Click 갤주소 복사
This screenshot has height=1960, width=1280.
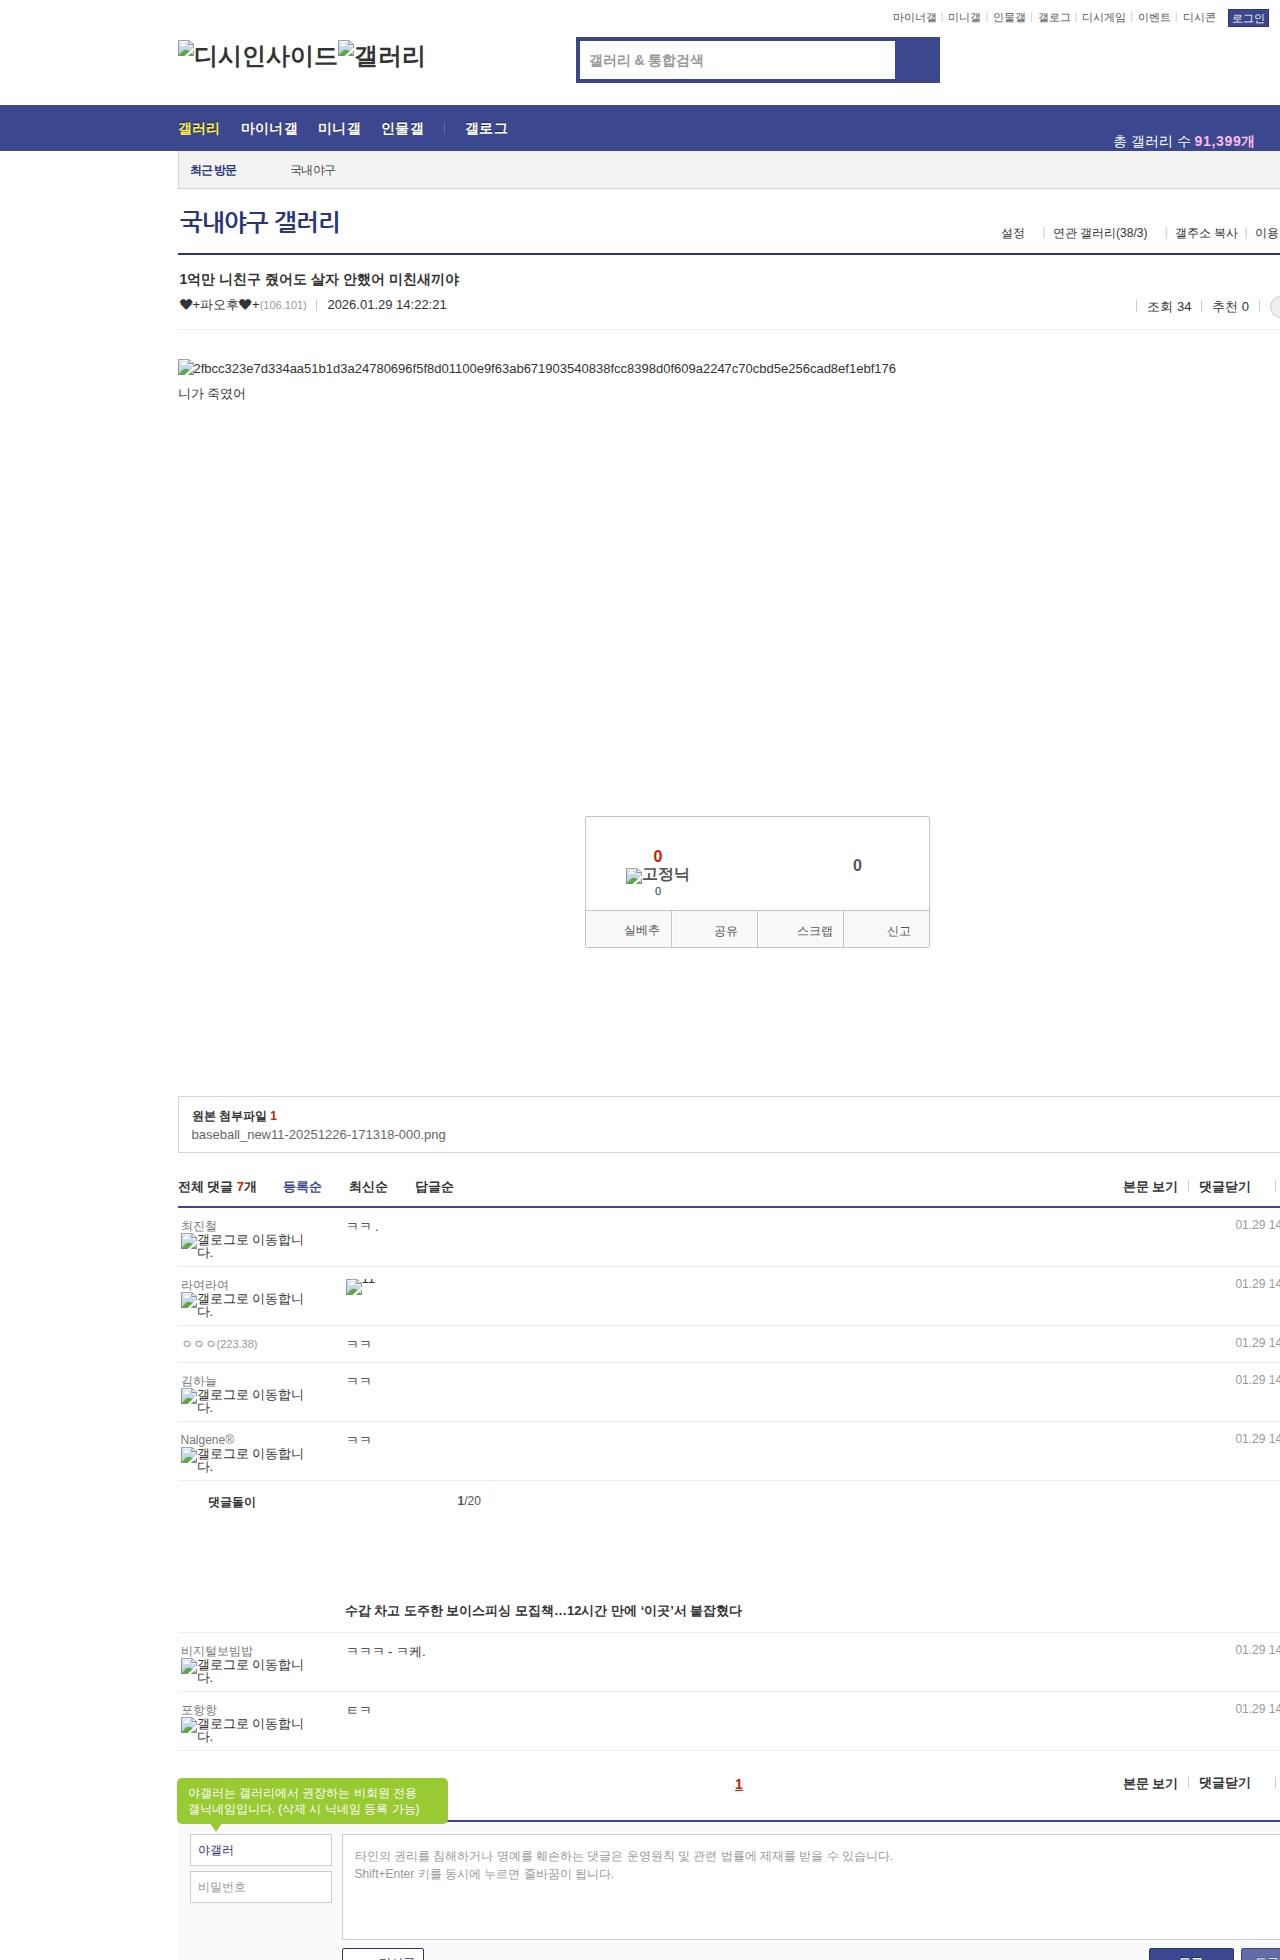pos(1206,233)
